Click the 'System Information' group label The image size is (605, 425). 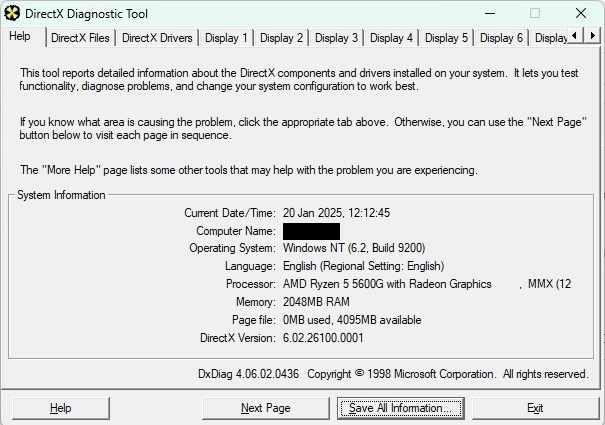61,195
